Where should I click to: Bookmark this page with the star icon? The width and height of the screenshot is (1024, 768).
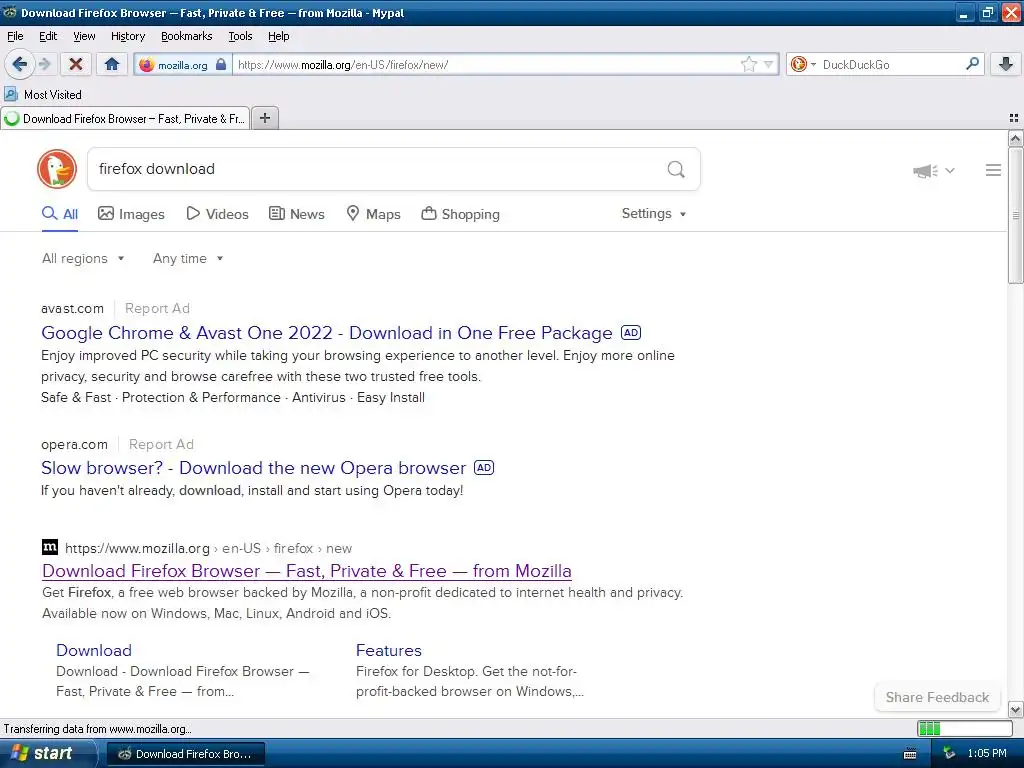pyautogui.click(x=748, y=64)
